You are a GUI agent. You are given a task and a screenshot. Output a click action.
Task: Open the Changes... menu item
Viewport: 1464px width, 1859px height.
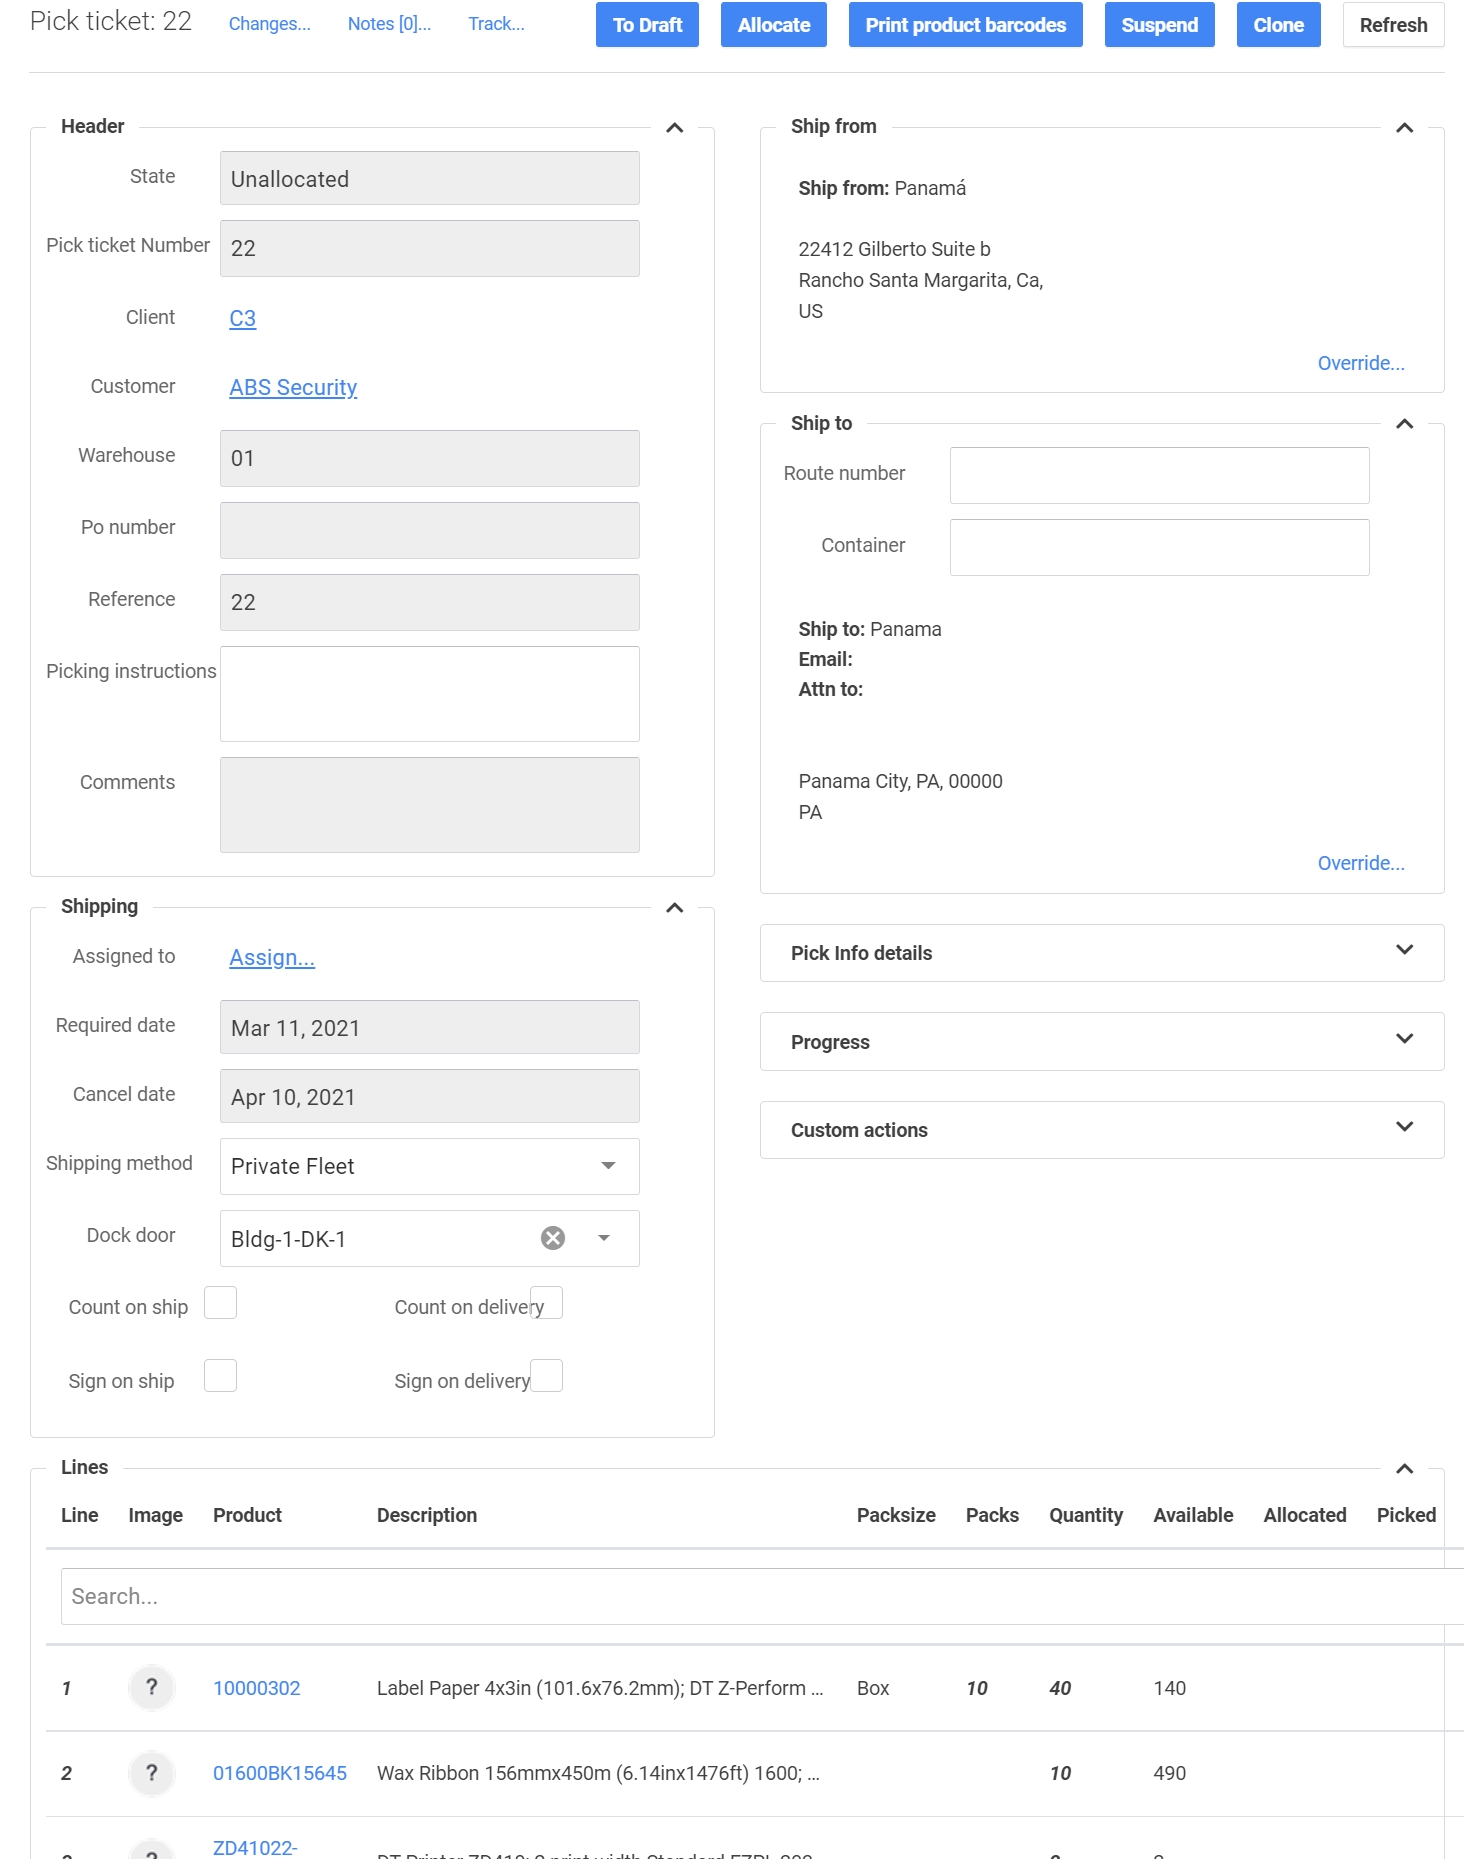(x=270, y=24)
